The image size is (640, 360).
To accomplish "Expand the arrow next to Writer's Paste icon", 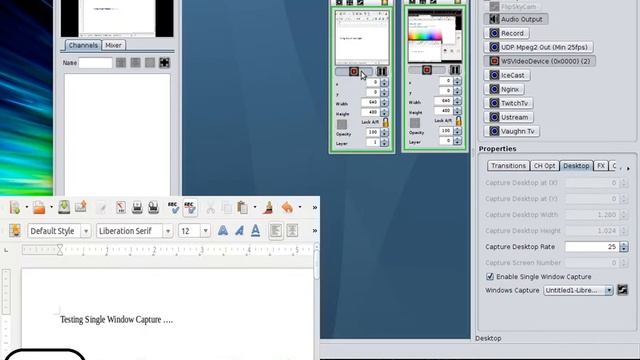I will click(255, 207).
